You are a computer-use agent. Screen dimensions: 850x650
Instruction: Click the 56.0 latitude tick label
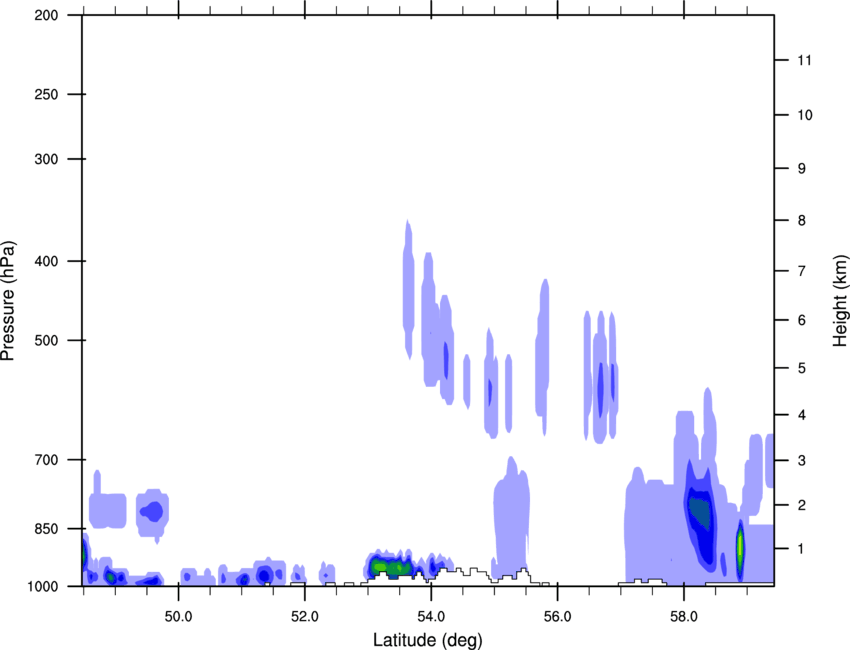tap(557, 617)
